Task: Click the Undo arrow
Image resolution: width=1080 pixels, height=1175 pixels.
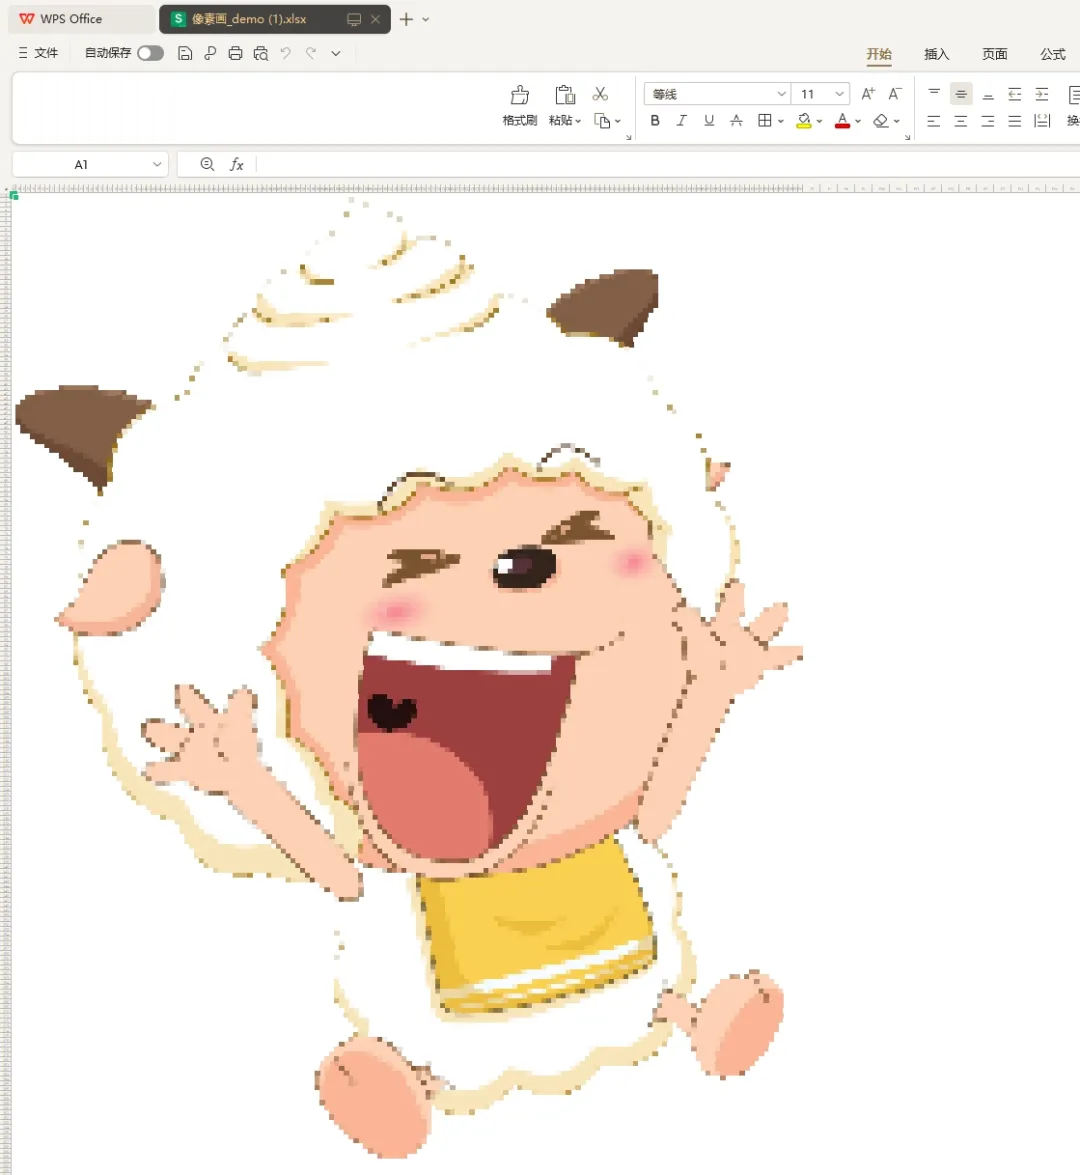Action: 286,53
